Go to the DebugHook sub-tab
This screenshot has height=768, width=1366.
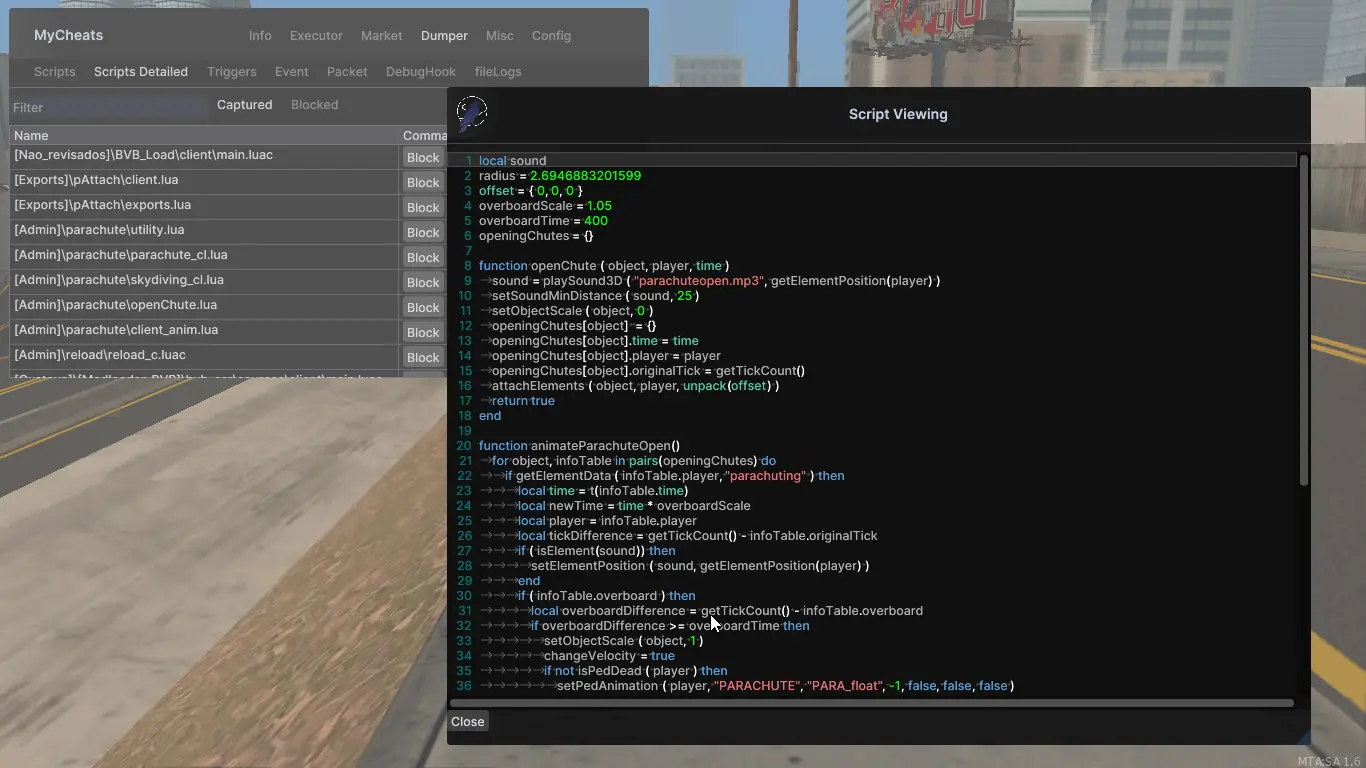(x=420, y=71)
